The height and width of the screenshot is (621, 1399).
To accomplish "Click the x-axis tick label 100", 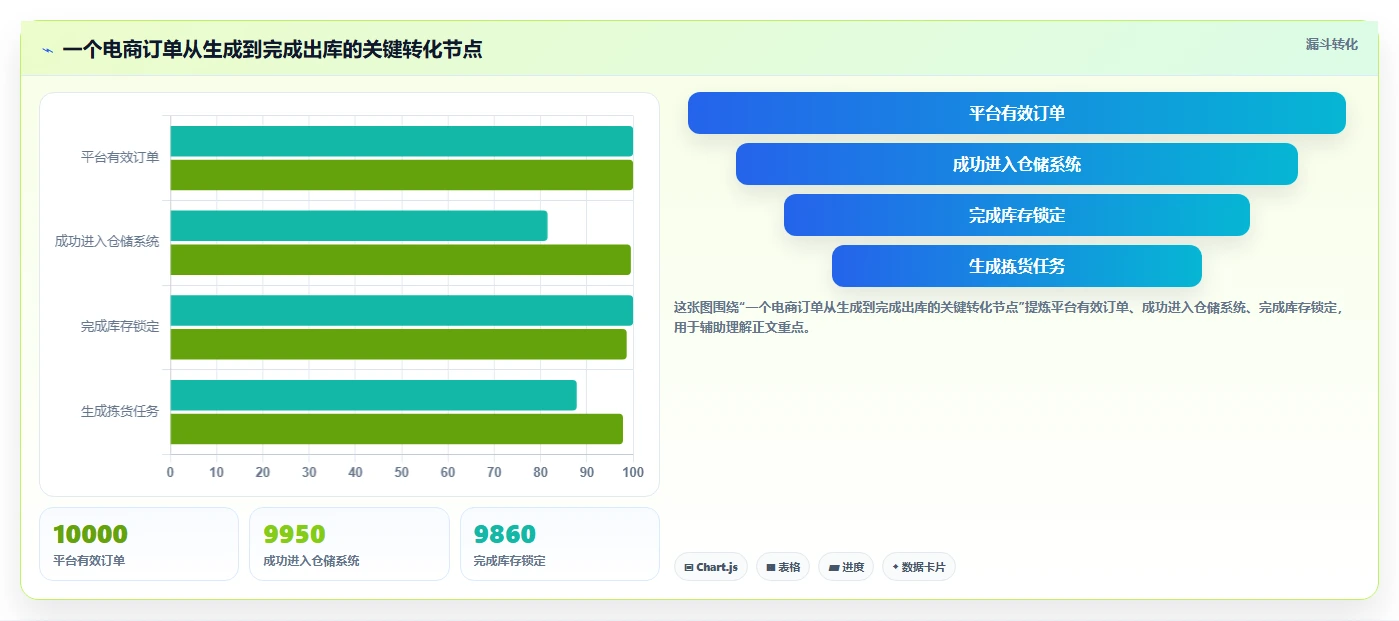I will pyautogui.click(x=632, y=472).
